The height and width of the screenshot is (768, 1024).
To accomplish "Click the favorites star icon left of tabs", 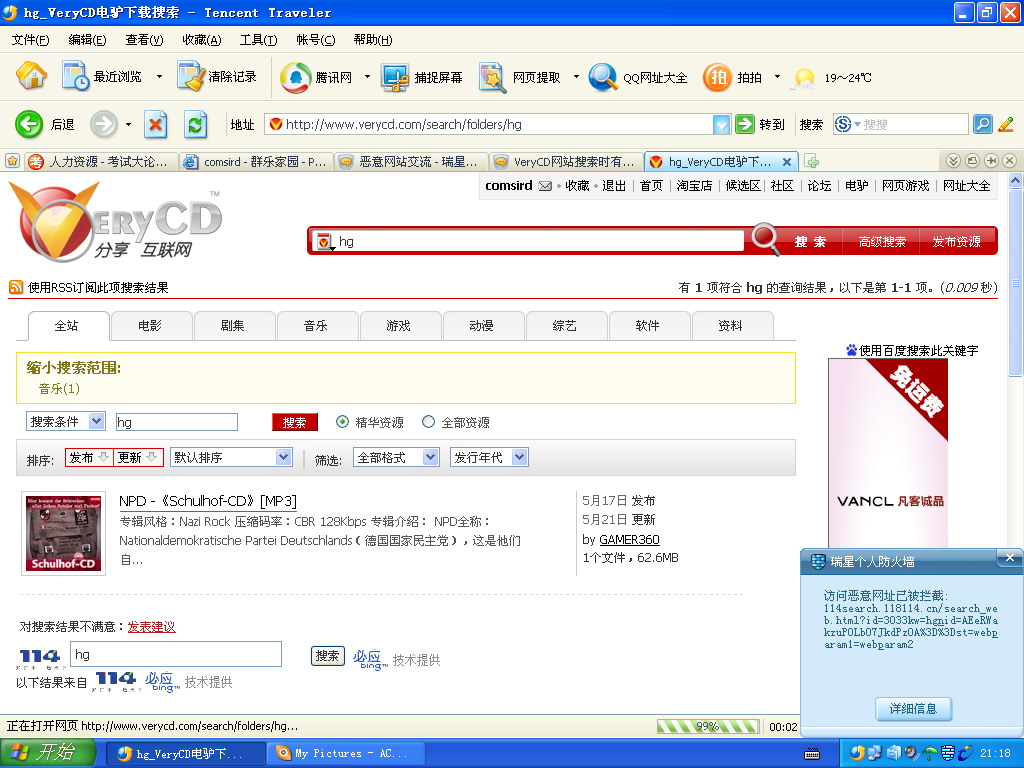I will (12, 161).
